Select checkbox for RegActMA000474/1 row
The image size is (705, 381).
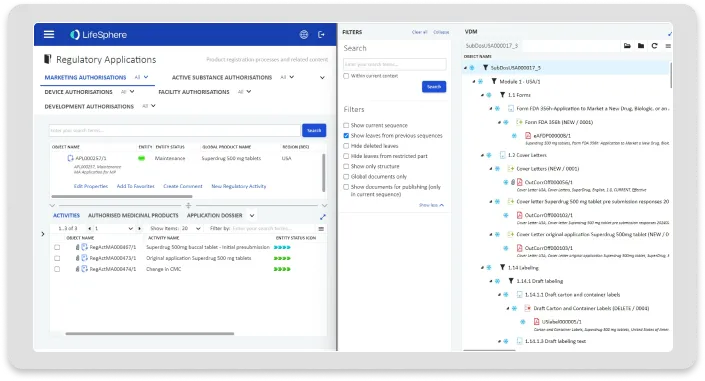click(57, 269)
